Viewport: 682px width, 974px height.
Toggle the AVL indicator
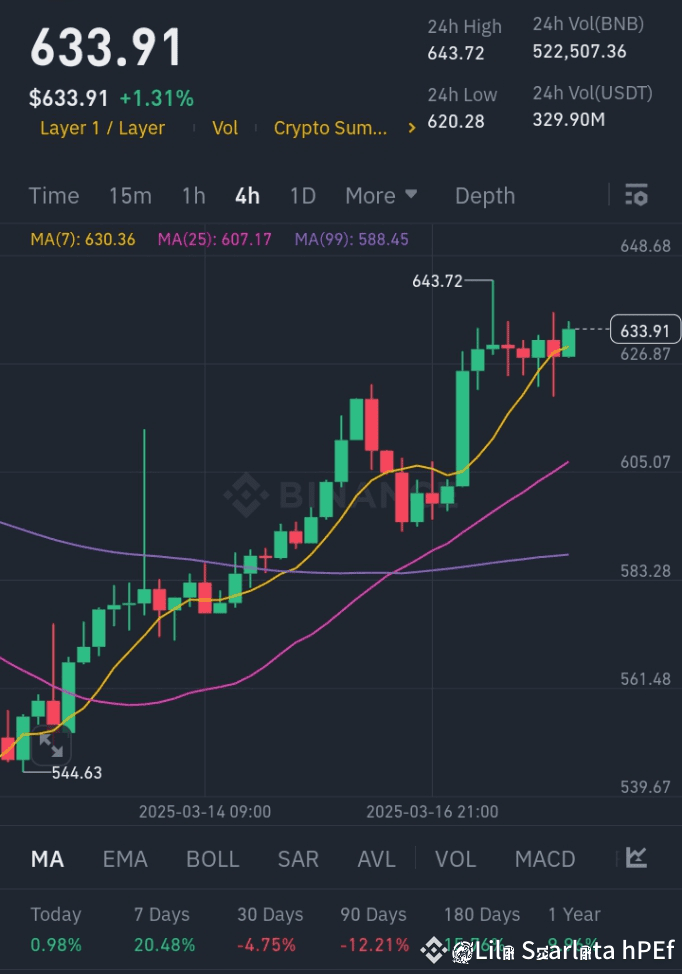(377, 859)
